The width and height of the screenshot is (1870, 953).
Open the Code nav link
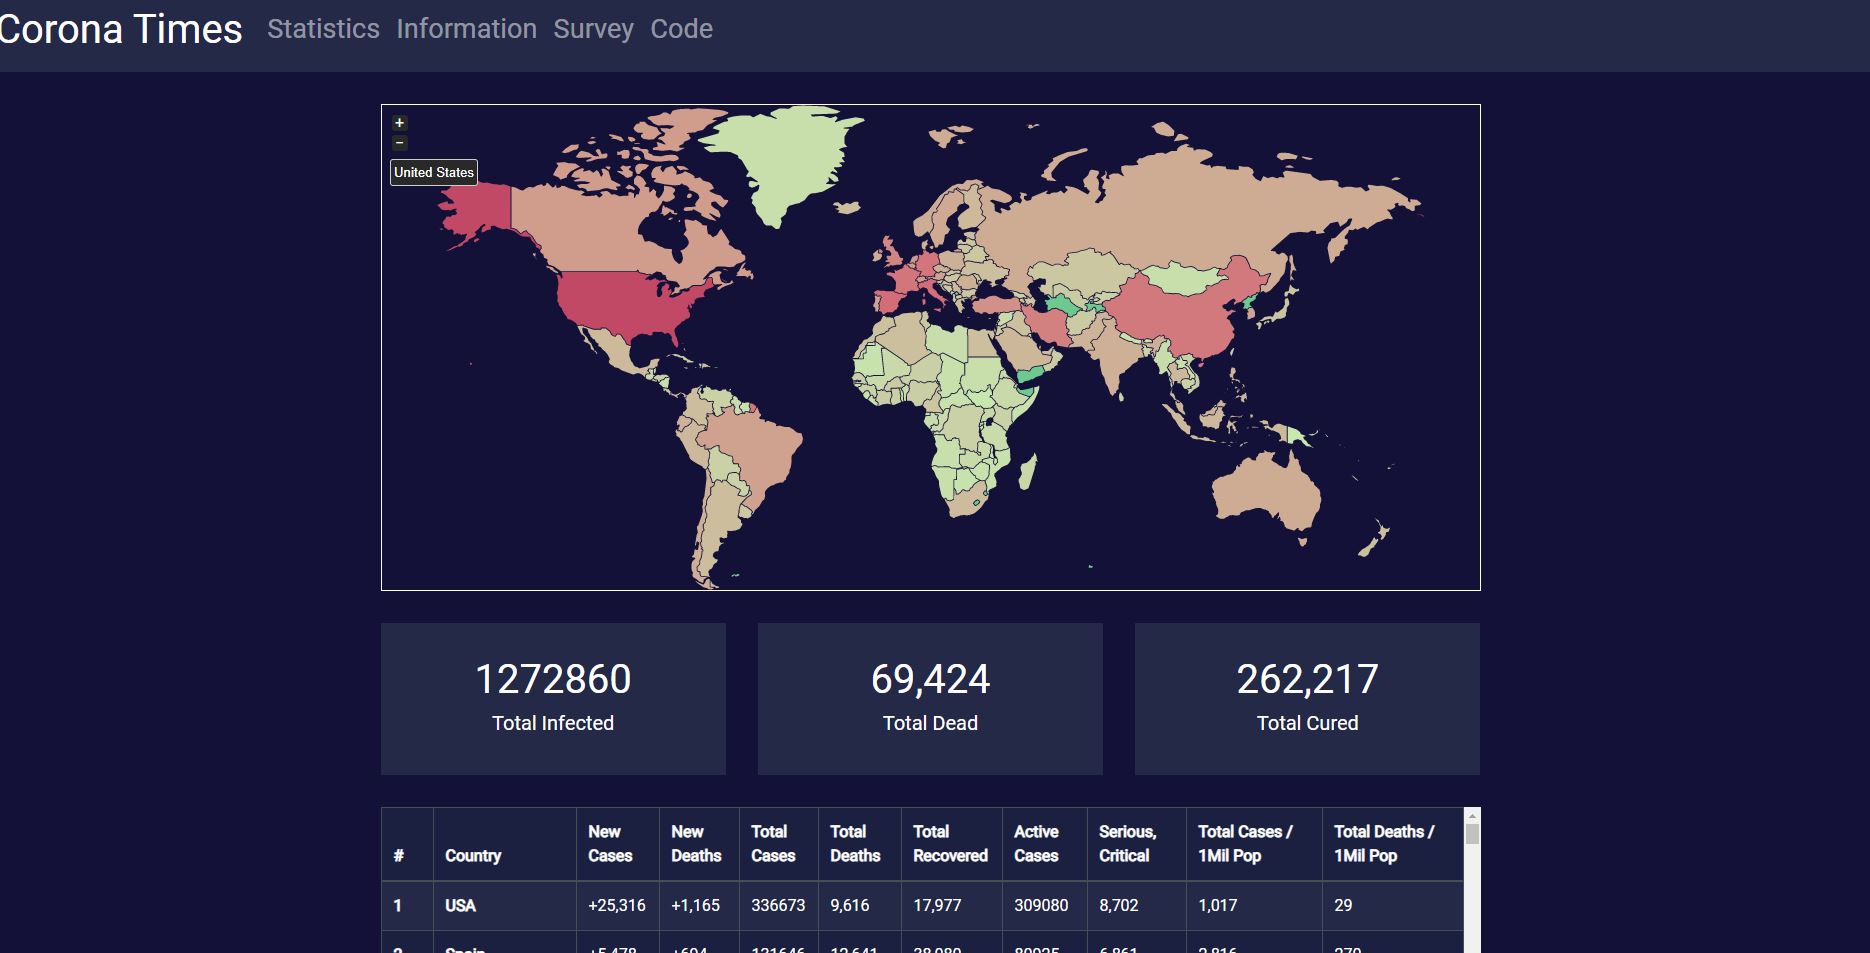pyautogui.click(x=681, y=29)
